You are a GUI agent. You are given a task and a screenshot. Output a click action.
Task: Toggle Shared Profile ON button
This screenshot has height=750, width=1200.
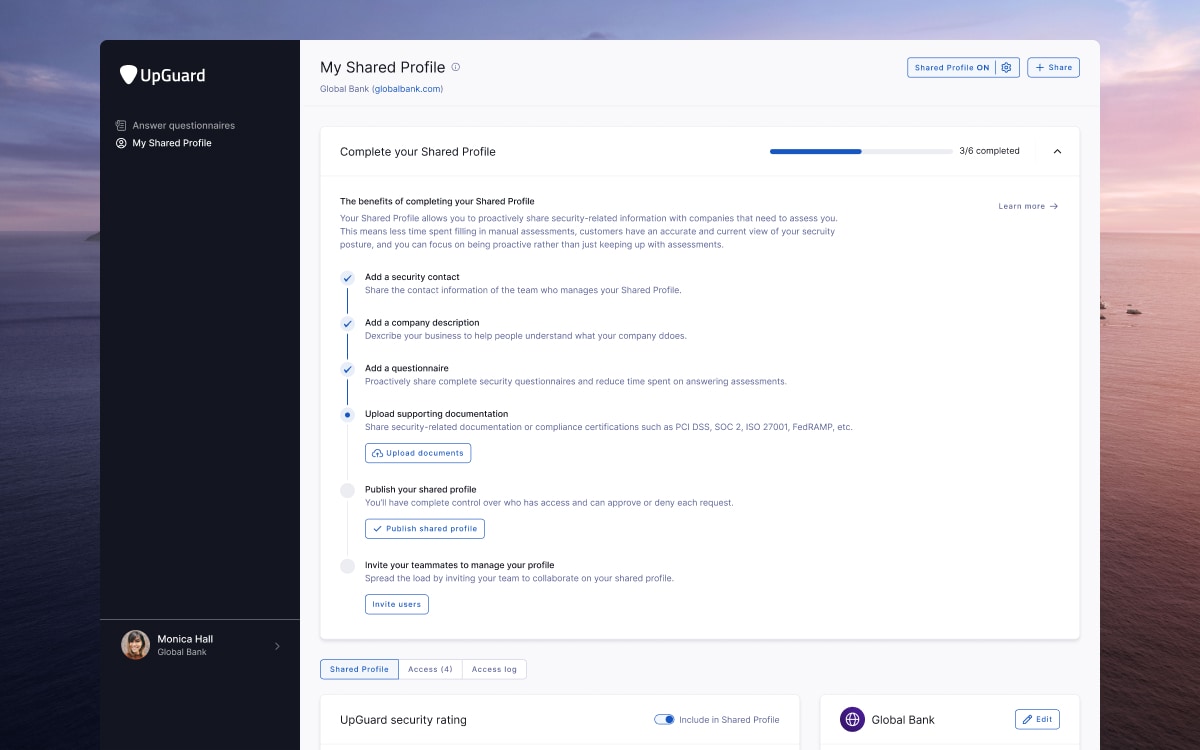click(951, 68)
